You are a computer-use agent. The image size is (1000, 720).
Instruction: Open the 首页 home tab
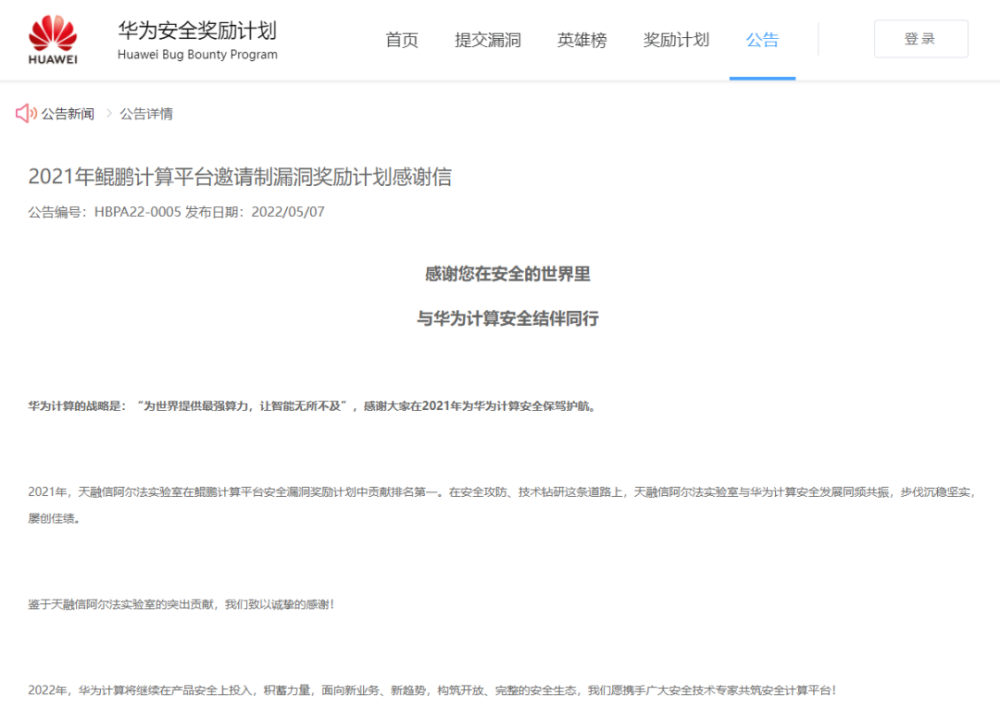402,40
